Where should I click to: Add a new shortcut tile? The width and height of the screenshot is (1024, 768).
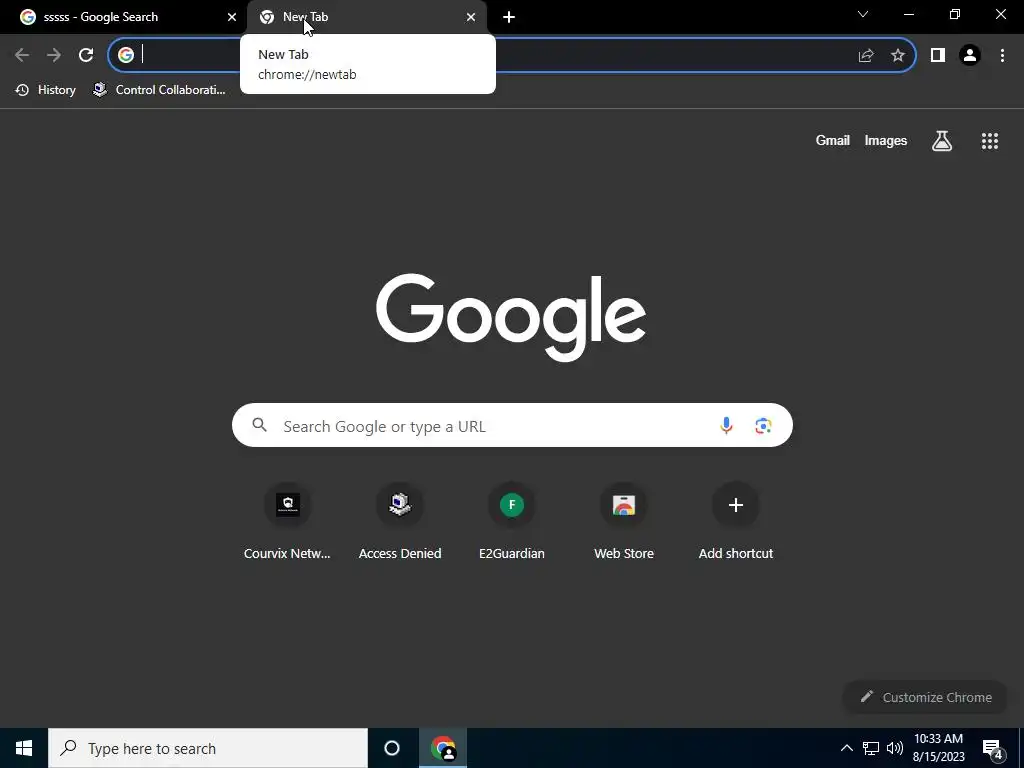point(735,522)
